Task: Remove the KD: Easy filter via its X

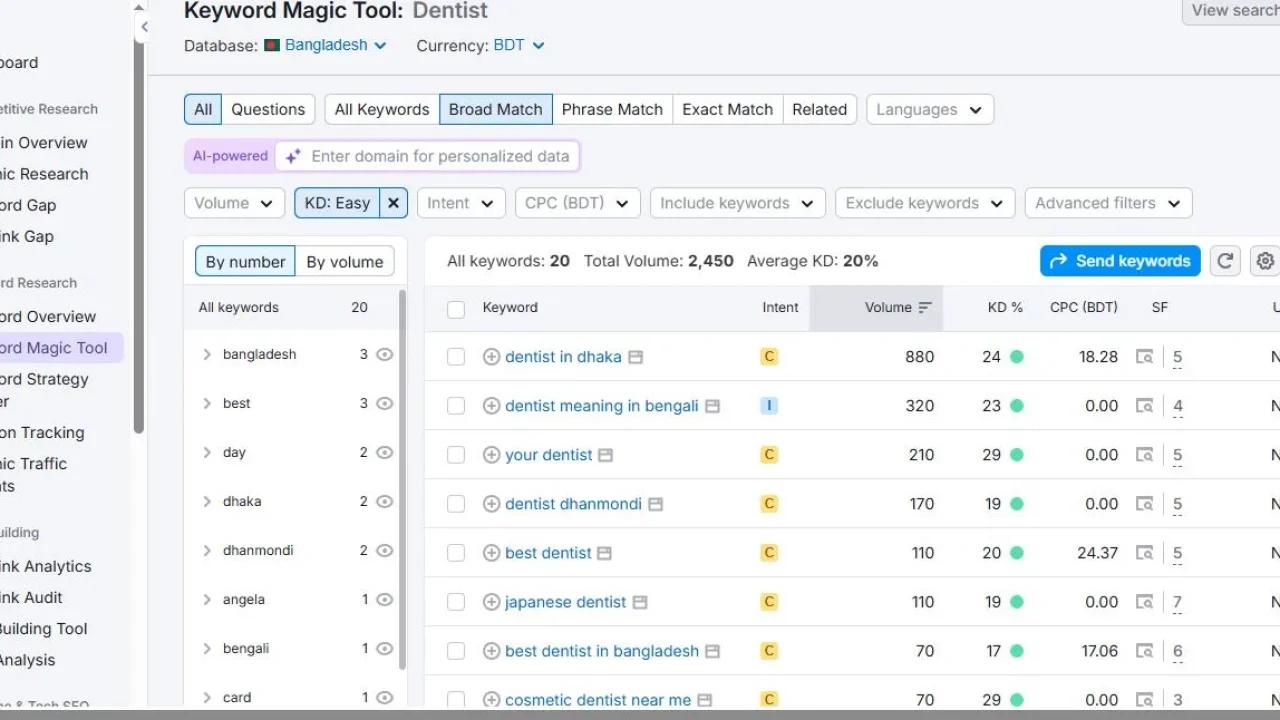Action: pos(393,202)
